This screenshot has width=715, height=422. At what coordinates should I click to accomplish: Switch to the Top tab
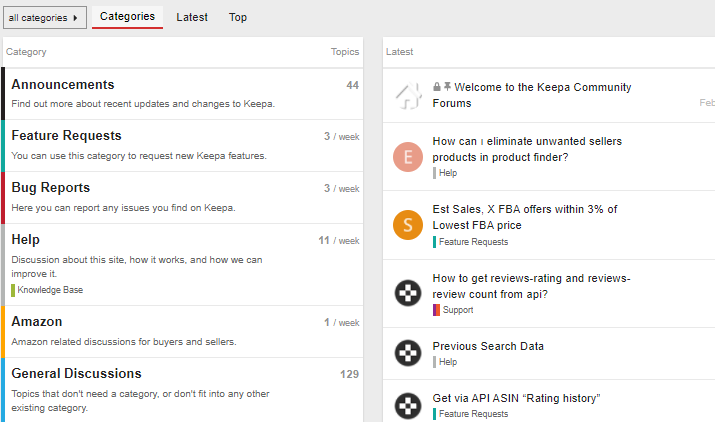click(238, 17)
